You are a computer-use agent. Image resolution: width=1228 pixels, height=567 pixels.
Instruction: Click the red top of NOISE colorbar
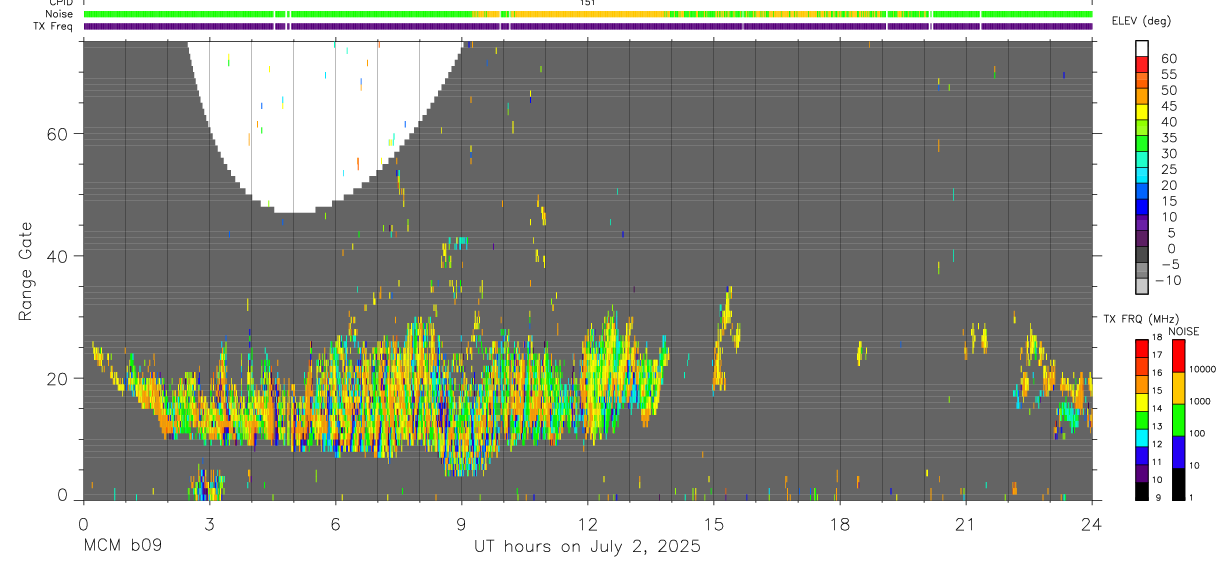tap(1179, 355)
